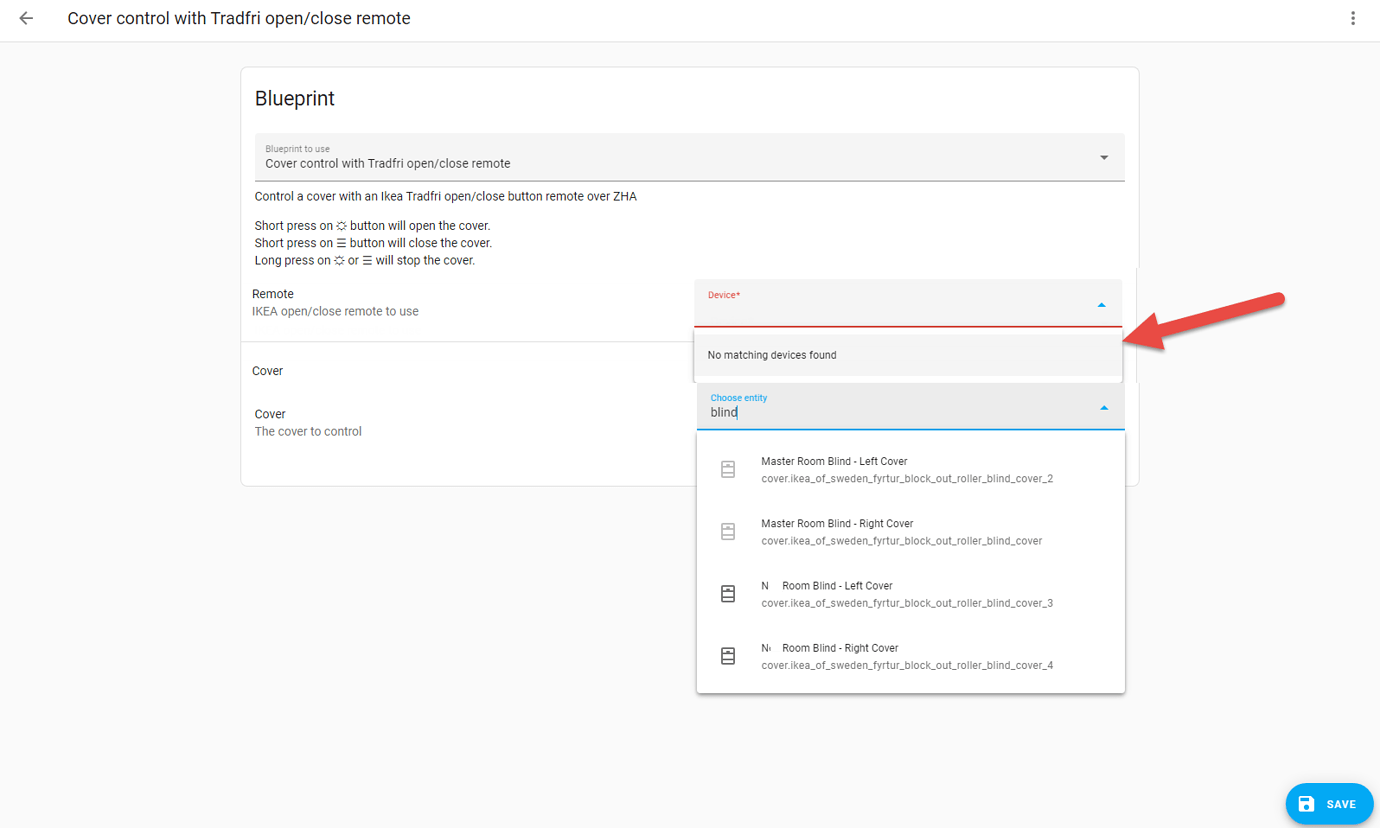1380x828 pixels.
Task: Click the floppy disk icon on Save
Action: click(x=1306, y=804)
